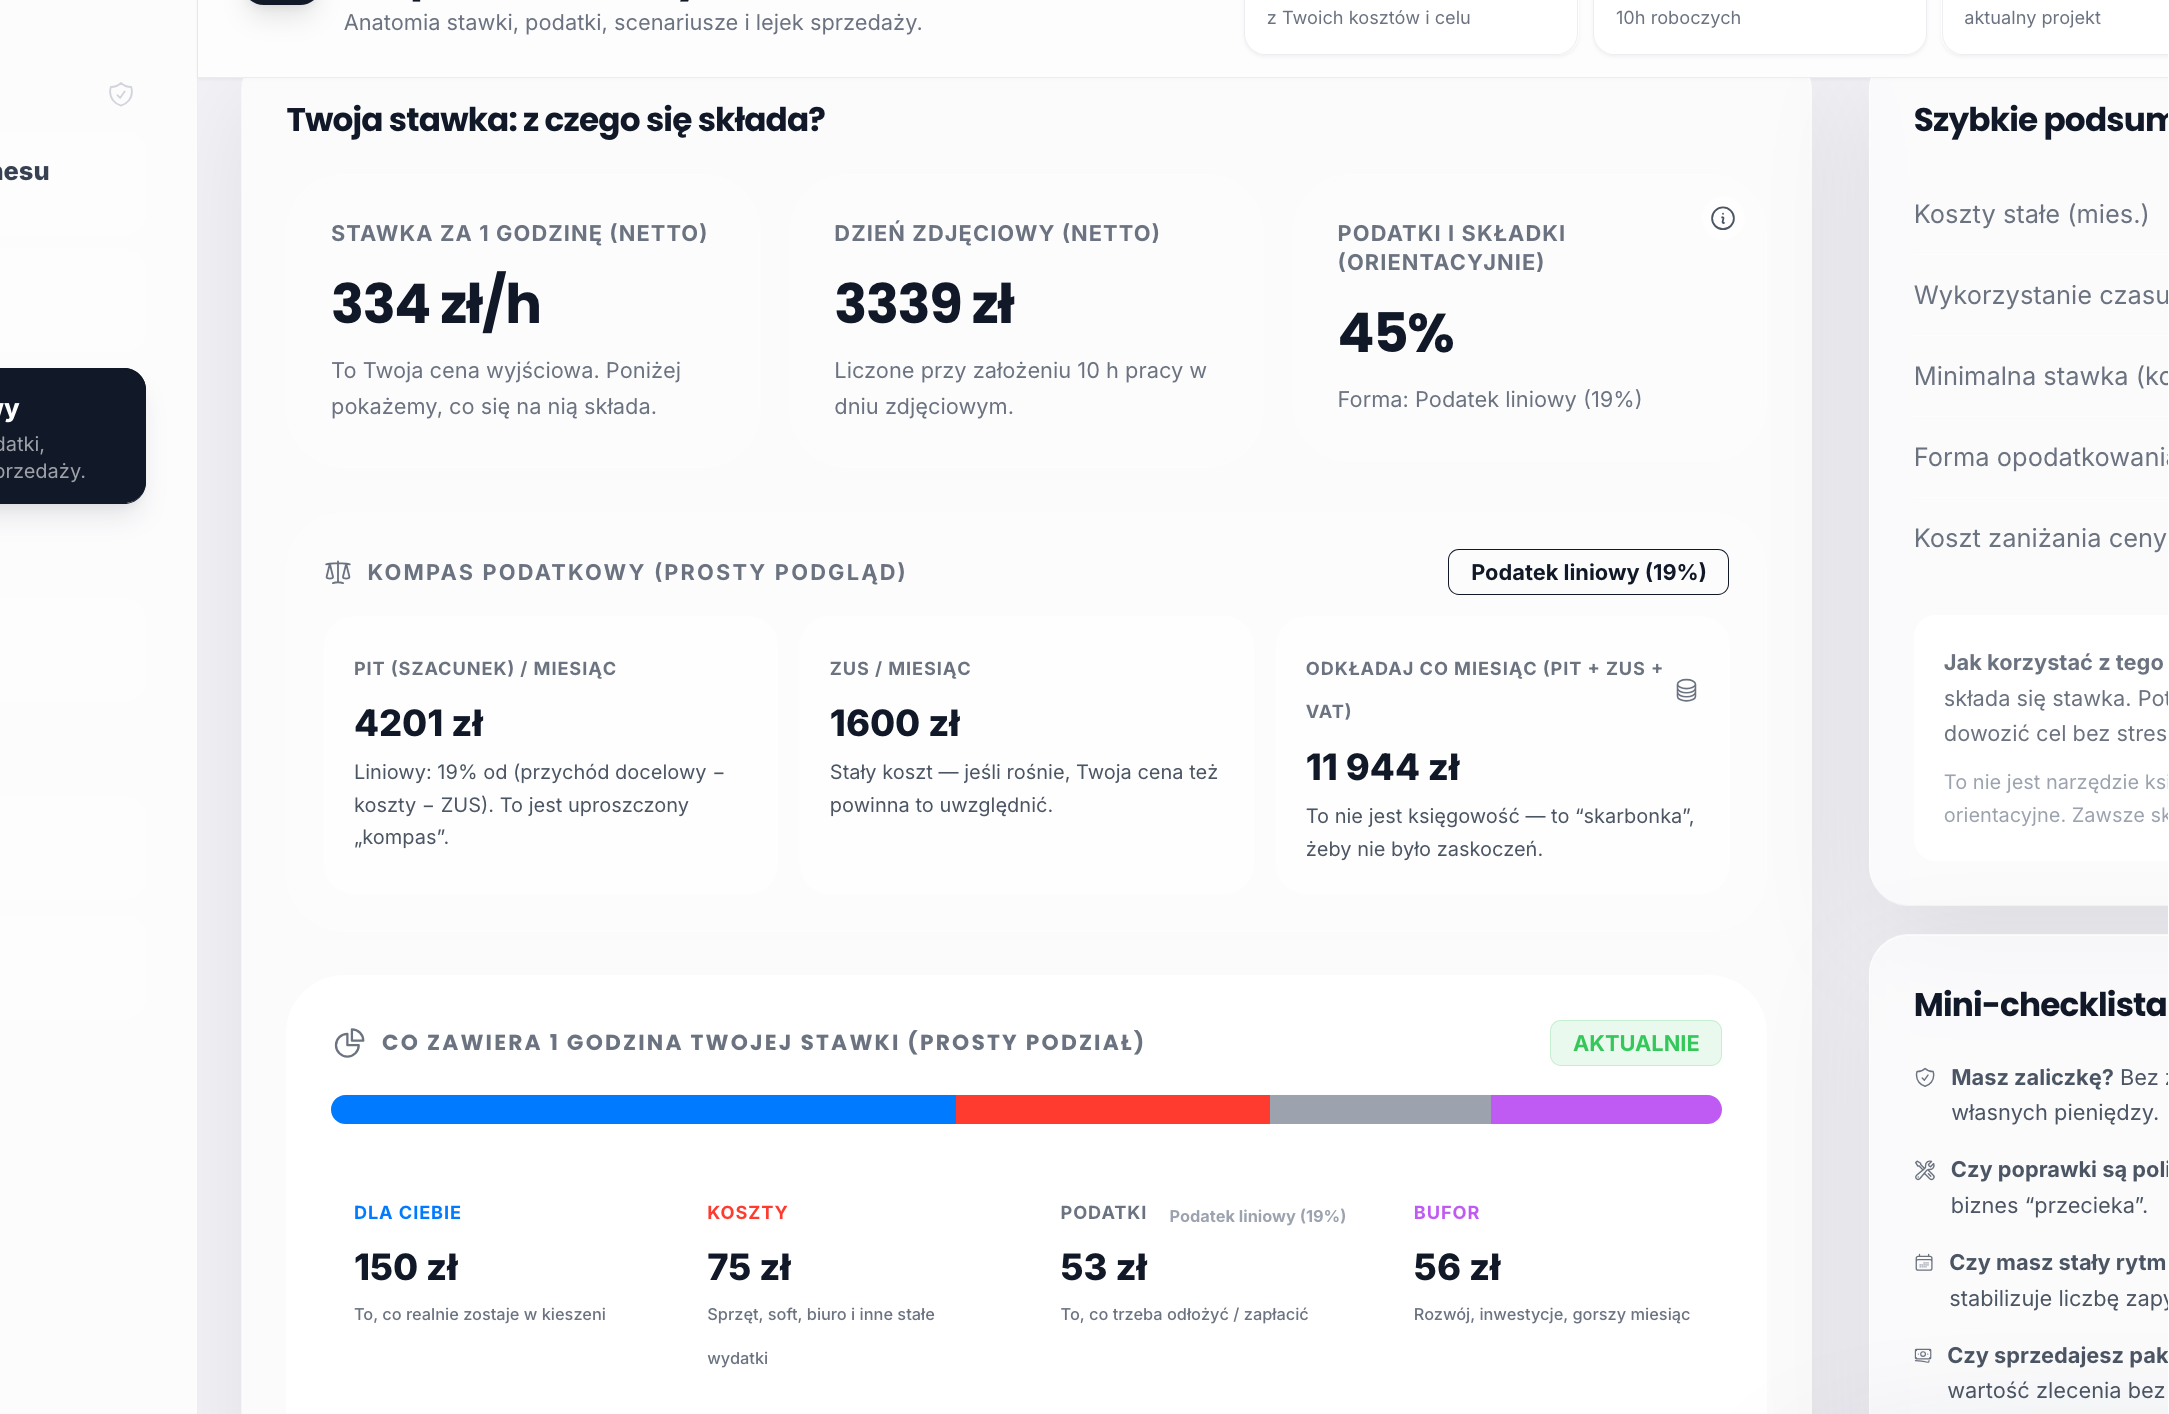Click heading Twoja stawka: z czego się składa?
2169x1414 pixels.
555,120
